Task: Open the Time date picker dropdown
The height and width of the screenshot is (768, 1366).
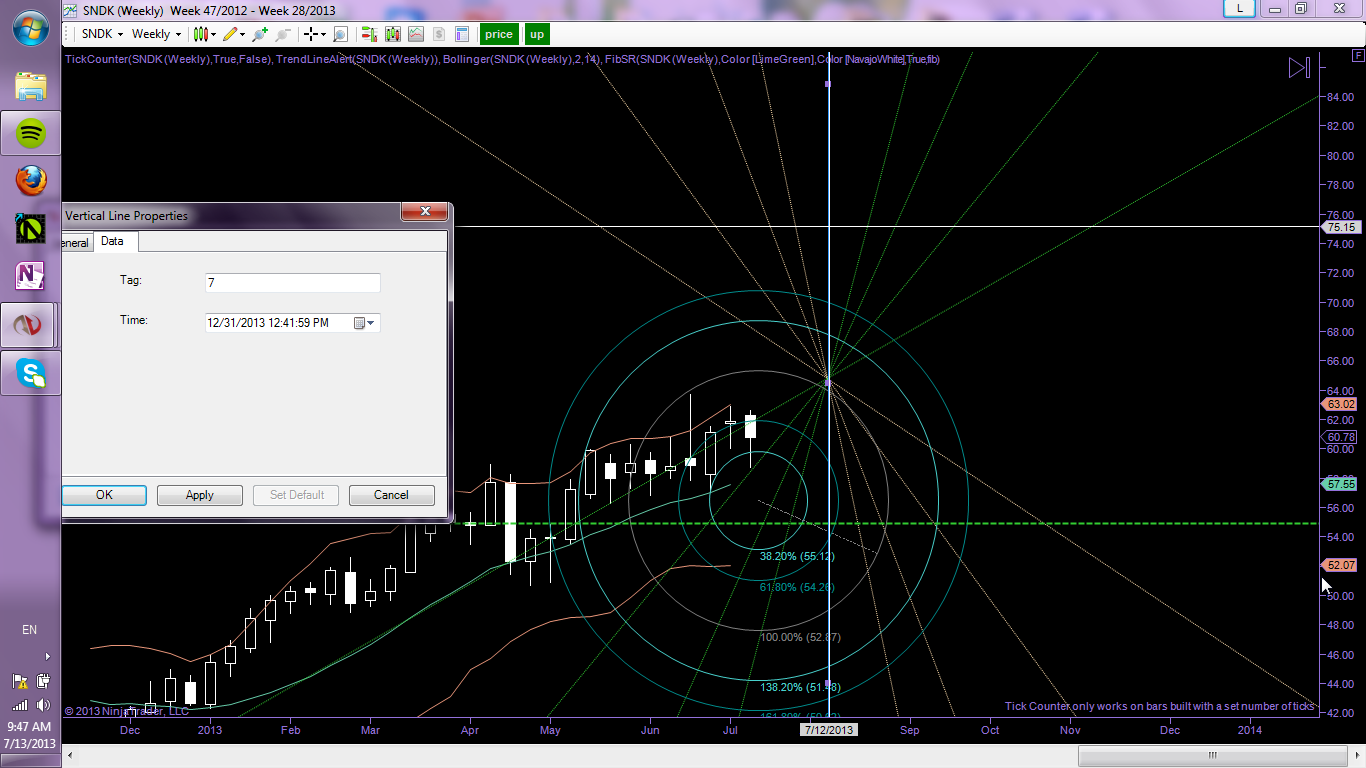Action: coord(364,323)
